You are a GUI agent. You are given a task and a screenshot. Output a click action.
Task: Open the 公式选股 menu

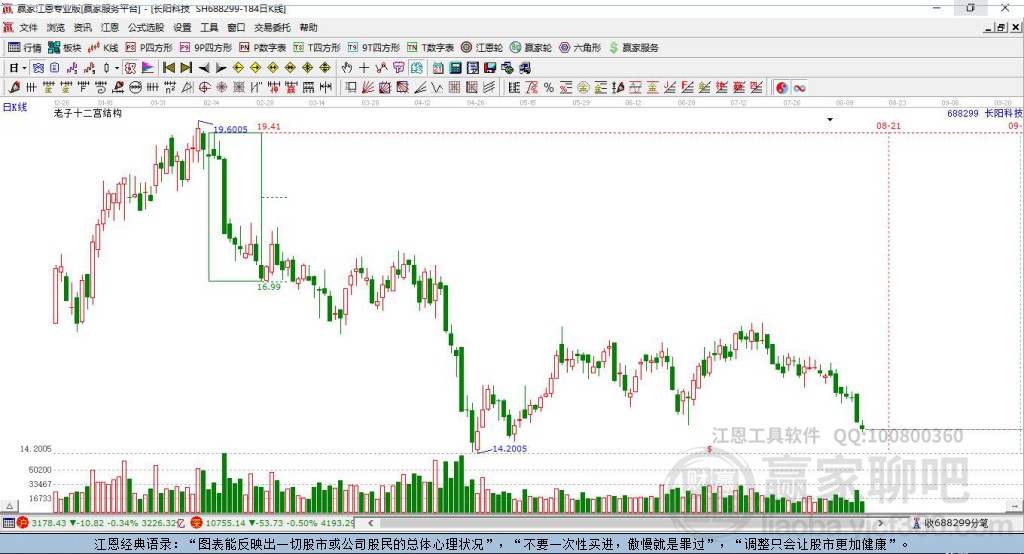146,27
